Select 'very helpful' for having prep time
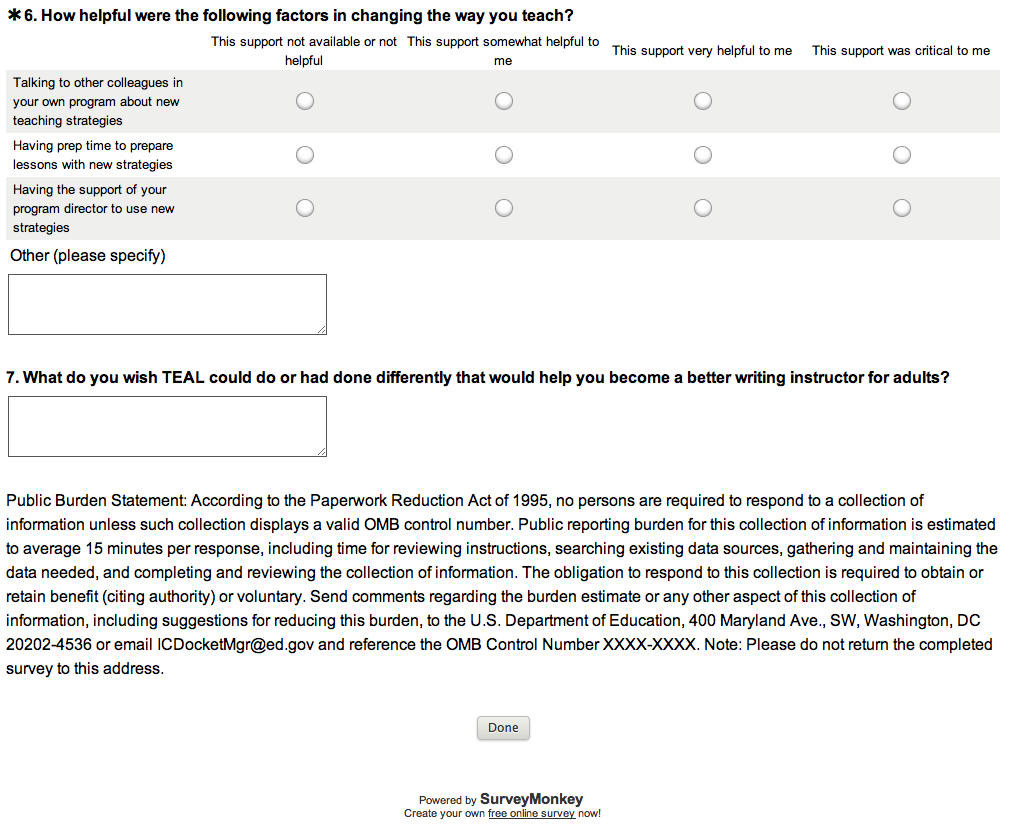 [x=703, y=155]
